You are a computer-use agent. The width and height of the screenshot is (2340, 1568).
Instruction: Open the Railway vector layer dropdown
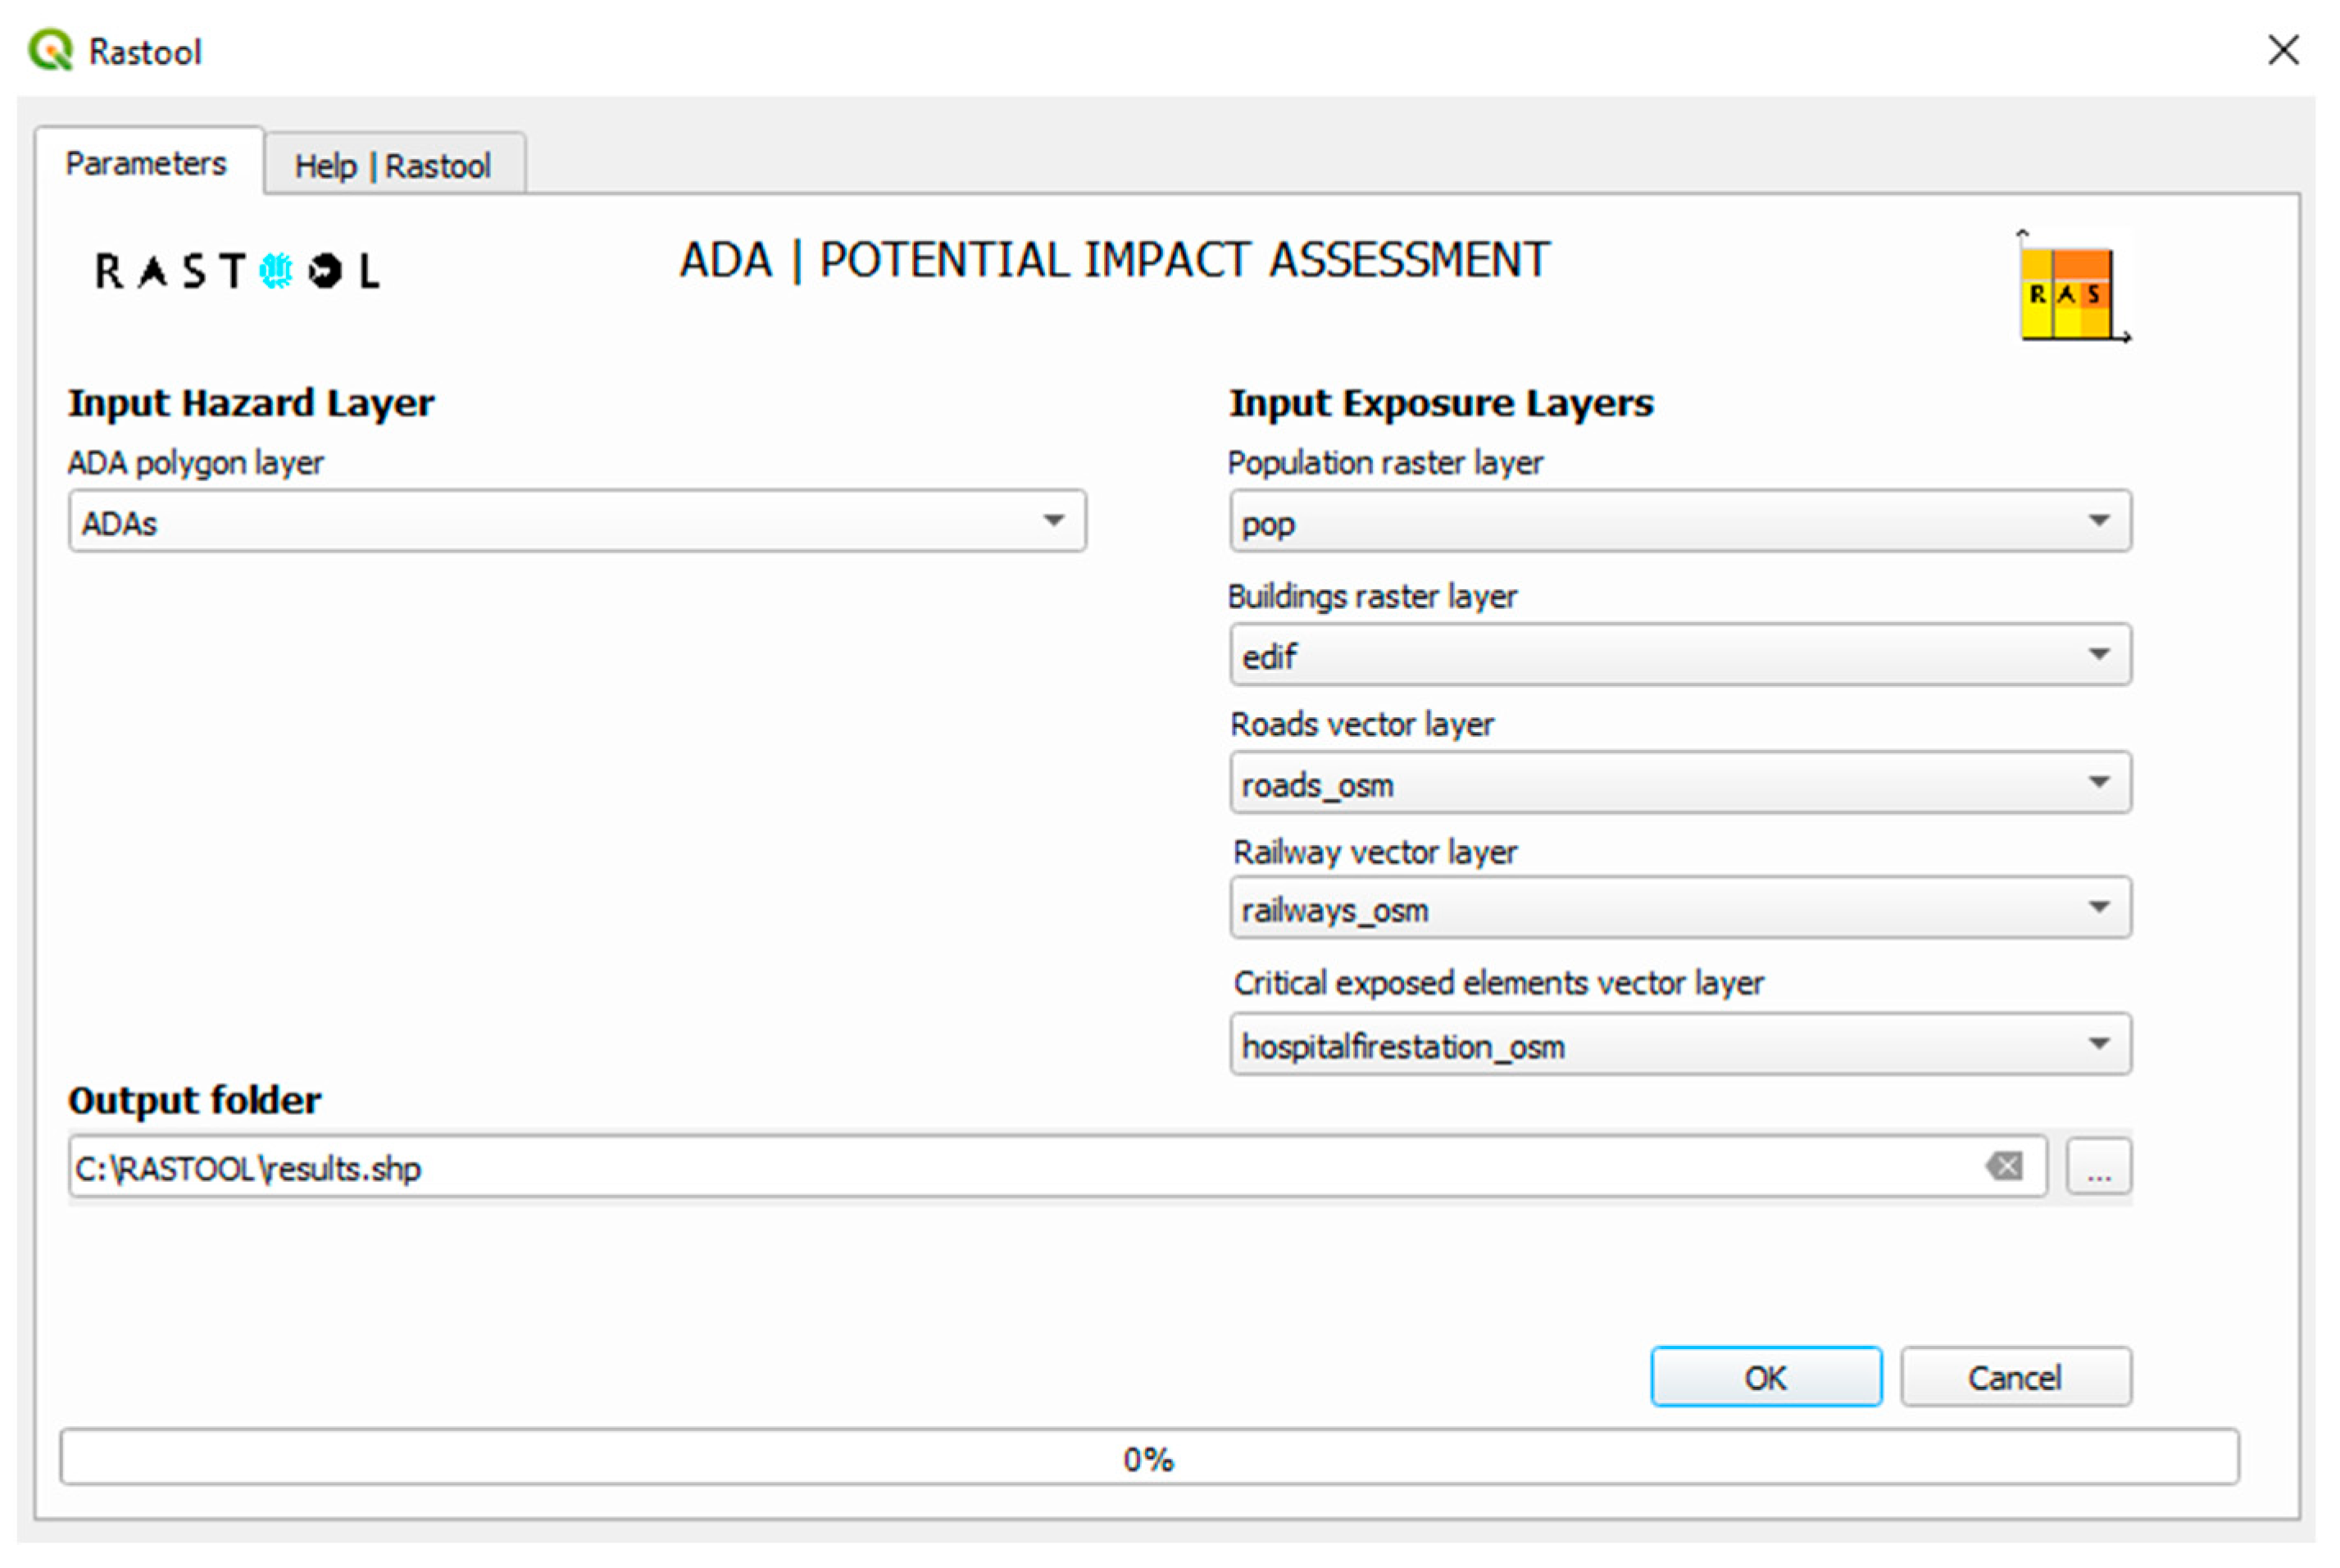2098,908
